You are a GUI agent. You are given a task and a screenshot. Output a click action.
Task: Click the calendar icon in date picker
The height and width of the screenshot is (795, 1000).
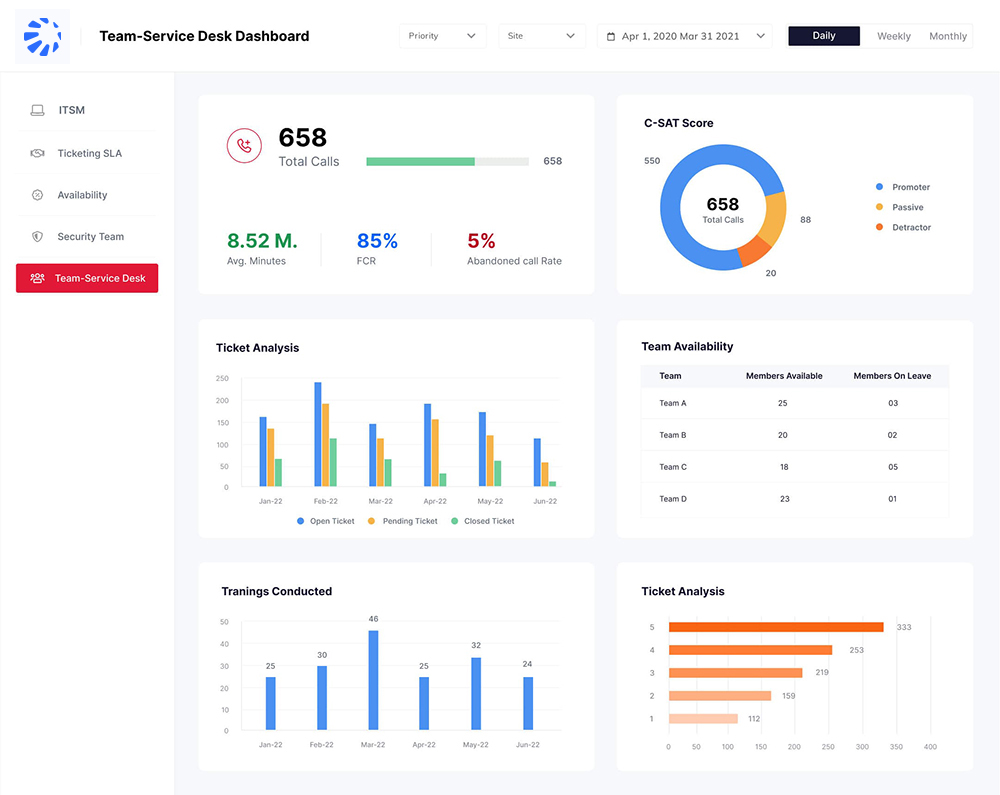coord(611,36)
